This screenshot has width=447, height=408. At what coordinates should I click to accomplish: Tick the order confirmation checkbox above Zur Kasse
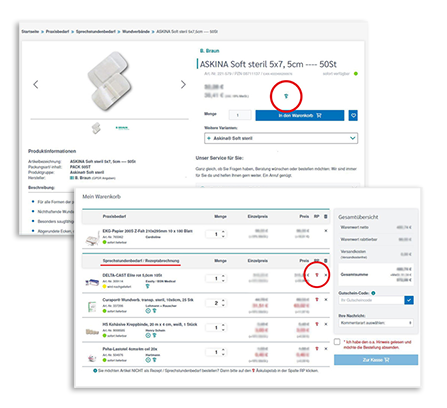coord(337,342)
